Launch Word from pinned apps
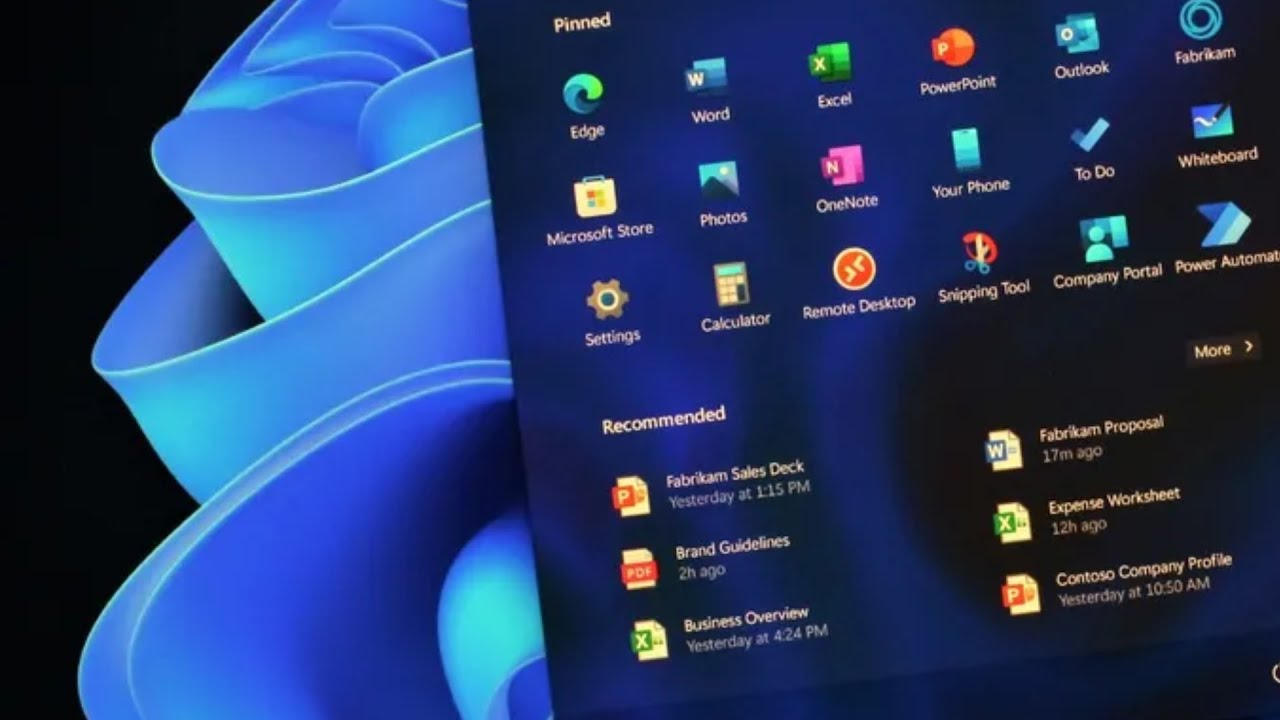 pyautogui.click(x=707, y=78)
